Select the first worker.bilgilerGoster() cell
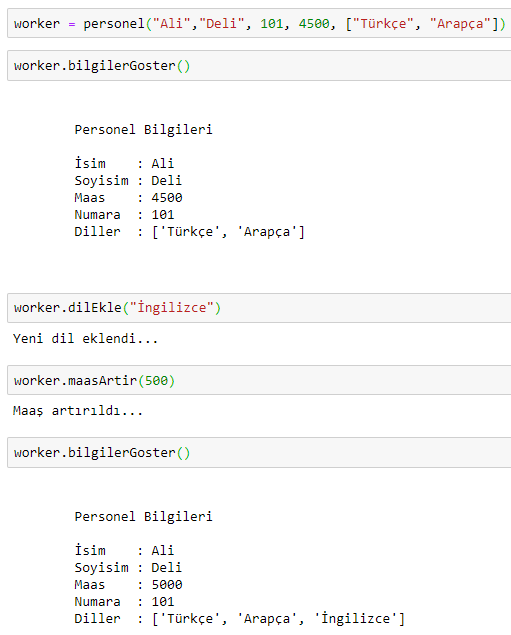This screenshot has width=511, height=635. 259,66
